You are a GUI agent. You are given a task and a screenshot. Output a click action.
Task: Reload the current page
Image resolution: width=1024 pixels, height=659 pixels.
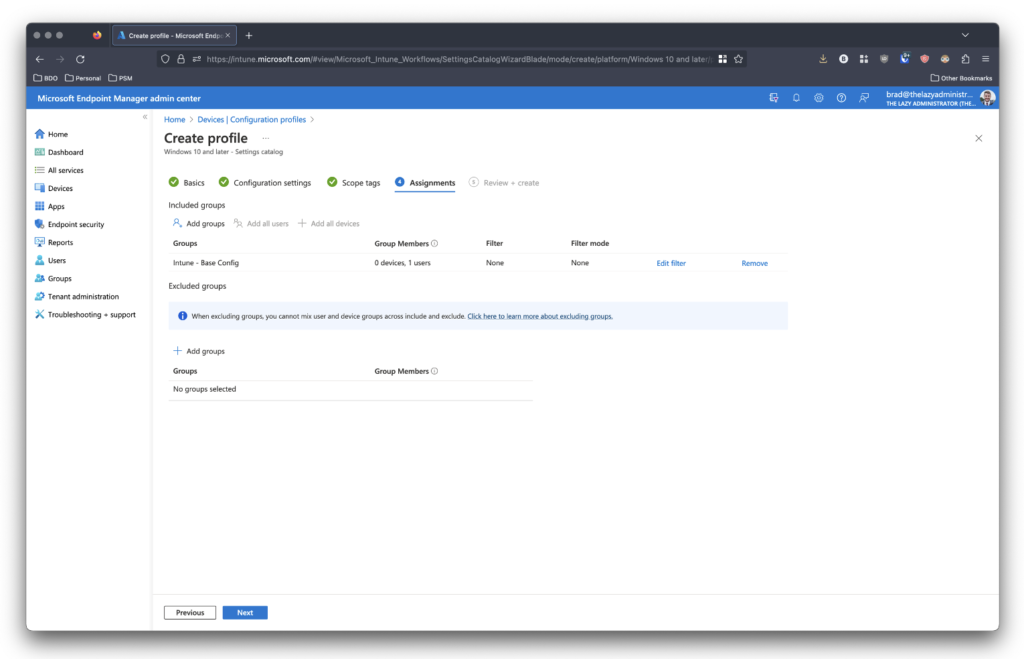tap(80, 59)
